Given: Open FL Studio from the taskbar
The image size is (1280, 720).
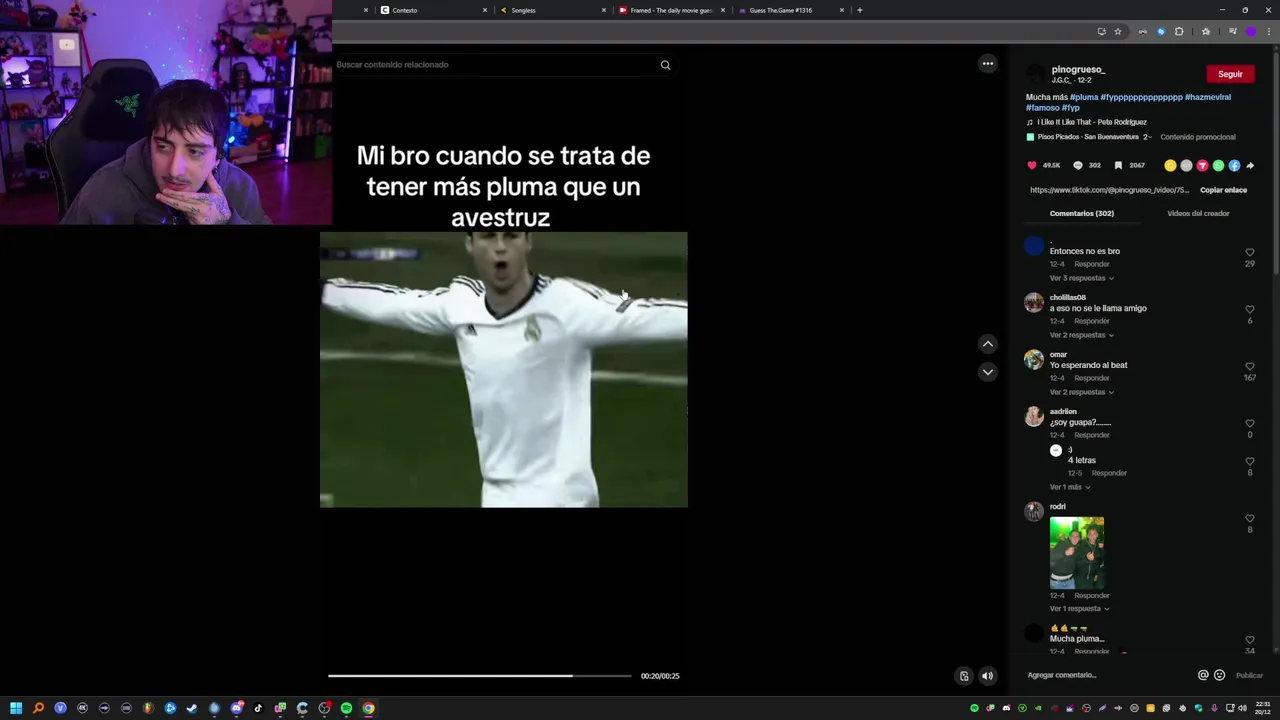Looking at the screenshot, I should (x=148, y=708).
